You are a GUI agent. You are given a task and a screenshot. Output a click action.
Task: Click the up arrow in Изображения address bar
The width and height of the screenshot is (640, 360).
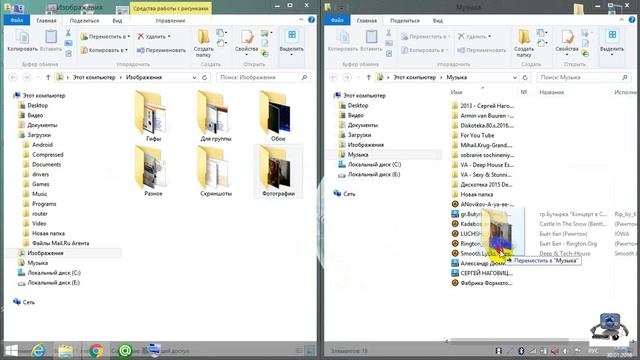click(48, 77)
